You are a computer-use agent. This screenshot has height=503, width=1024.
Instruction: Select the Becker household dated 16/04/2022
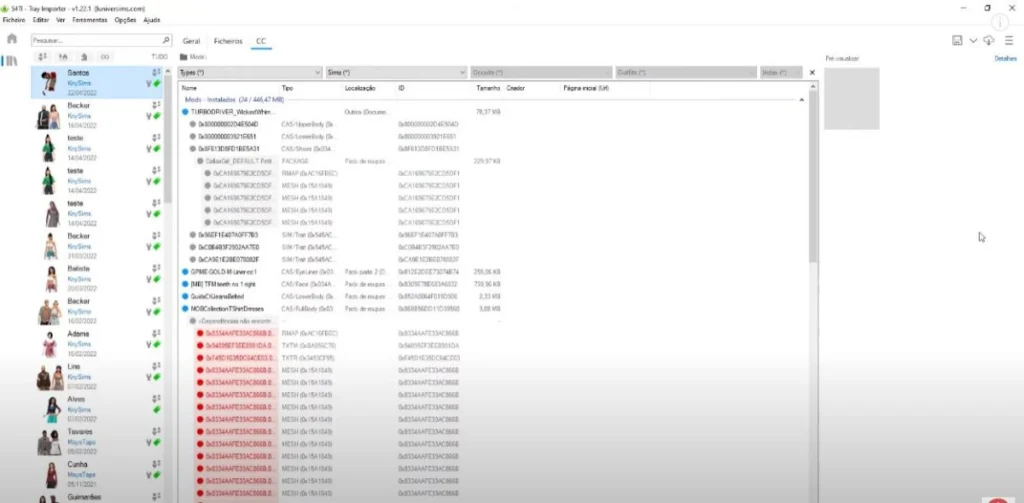click(97, 116)
